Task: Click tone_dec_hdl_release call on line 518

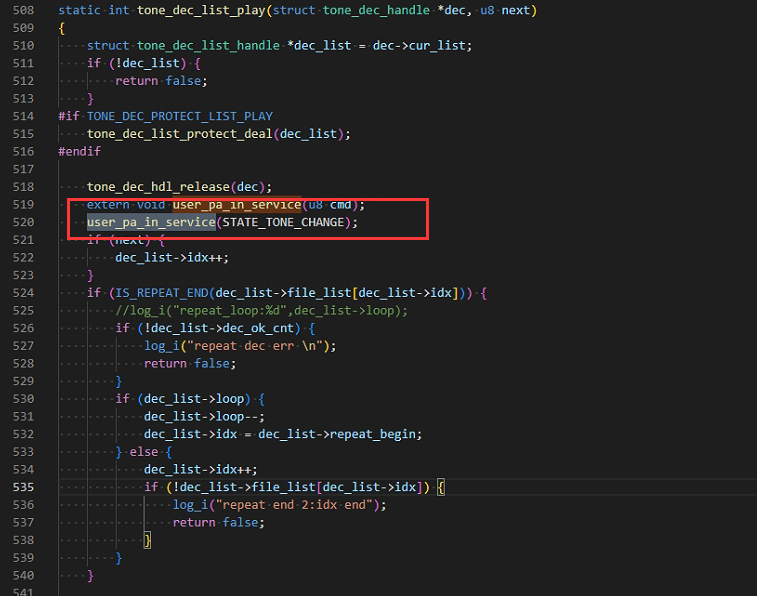Action: 158,187
